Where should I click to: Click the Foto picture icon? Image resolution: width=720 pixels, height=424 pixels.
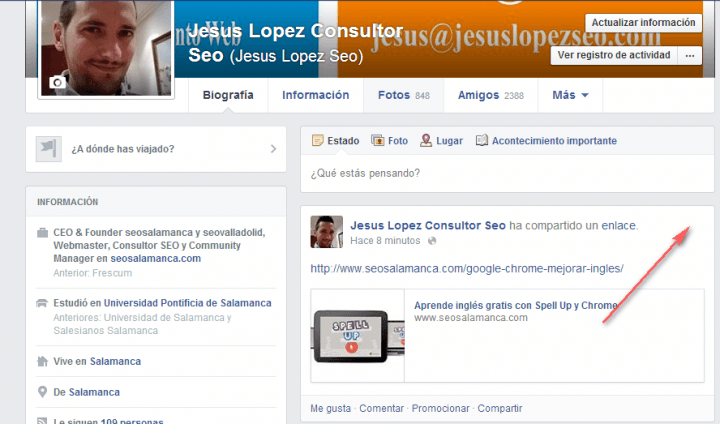coord(377,140)
